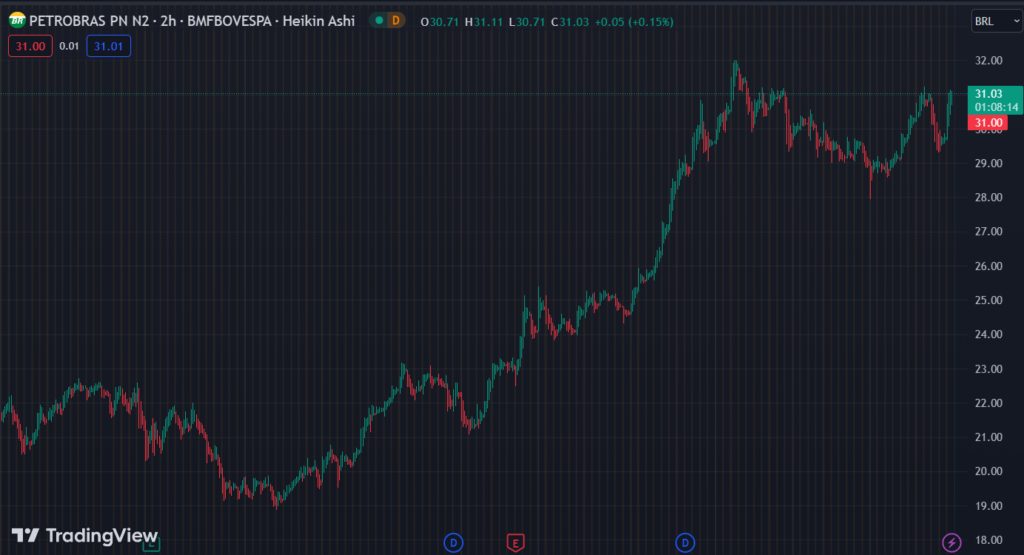
Task: Click the 27.00 price scale label
Action: (x=989, y=232)
